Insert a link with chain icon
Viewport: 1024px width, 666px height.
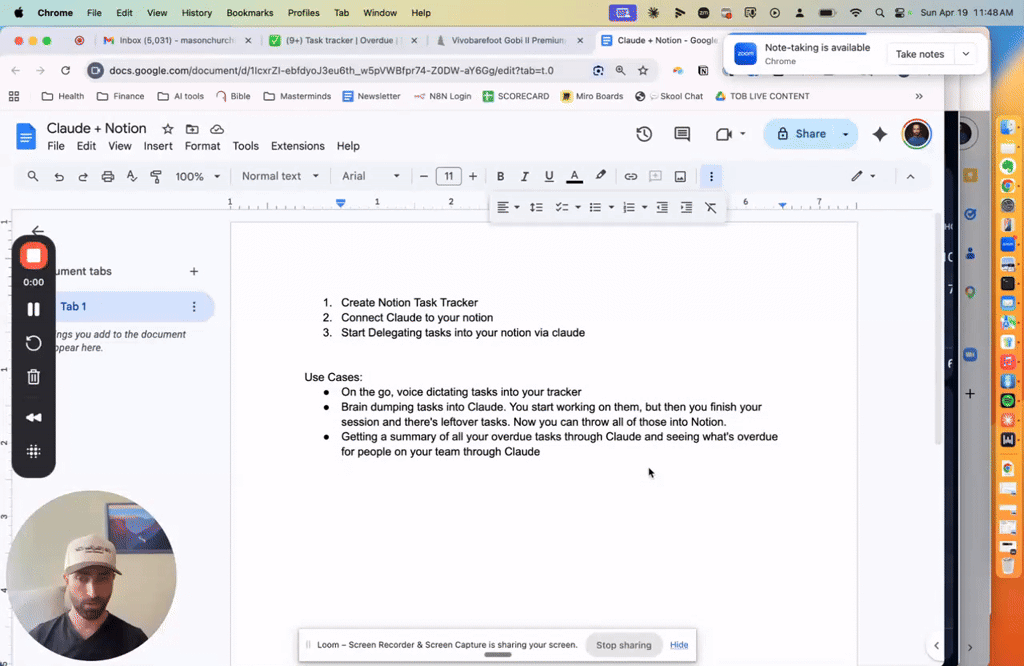(630, 176)
